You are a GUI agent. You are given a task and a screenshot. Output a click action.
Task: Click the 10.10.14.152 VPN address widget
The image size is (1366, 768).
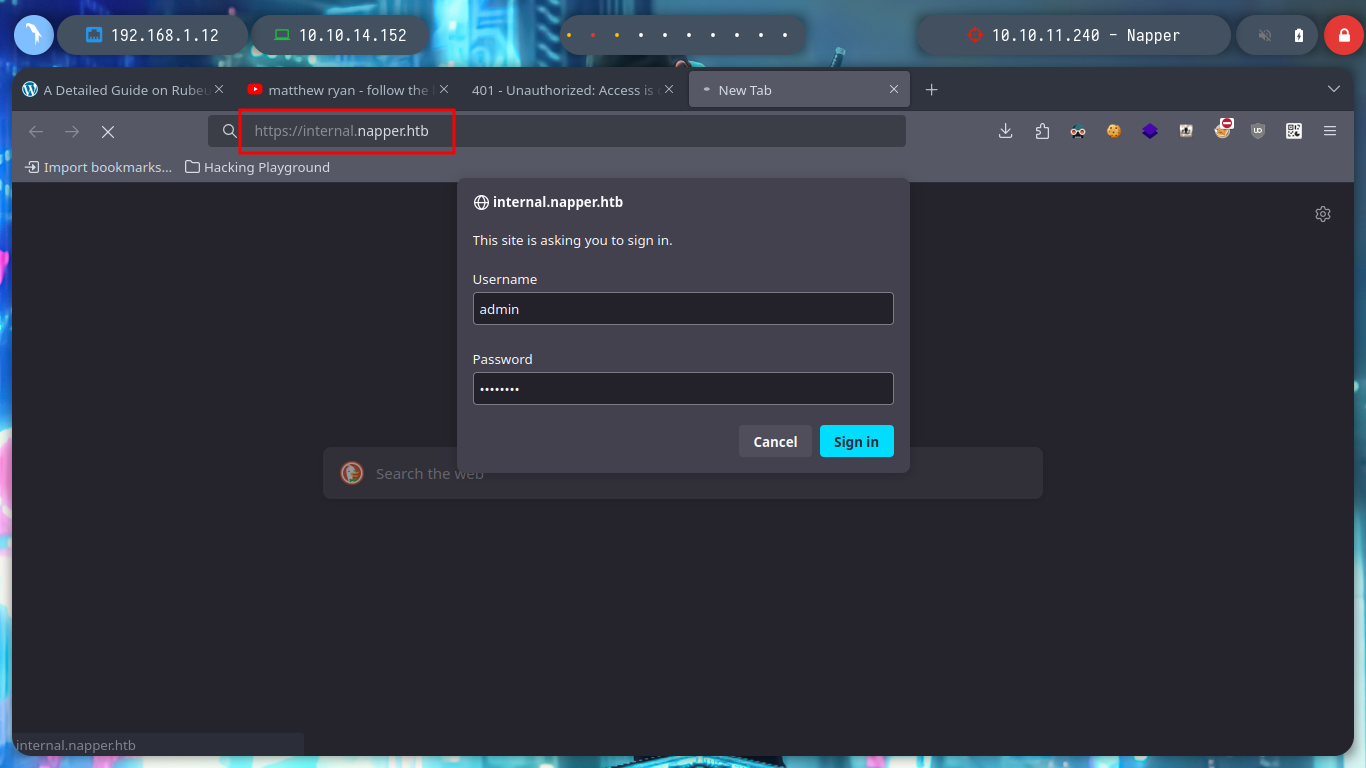[340, 35]
